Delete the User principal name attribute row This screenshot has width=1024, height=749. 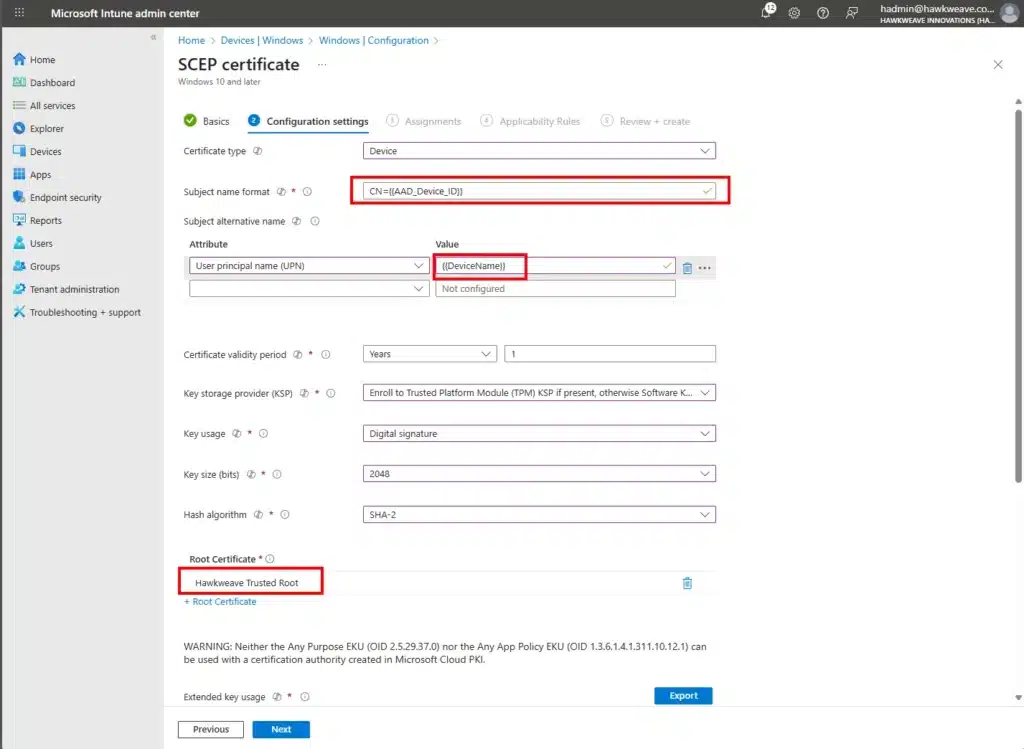[x=687, y=267]
